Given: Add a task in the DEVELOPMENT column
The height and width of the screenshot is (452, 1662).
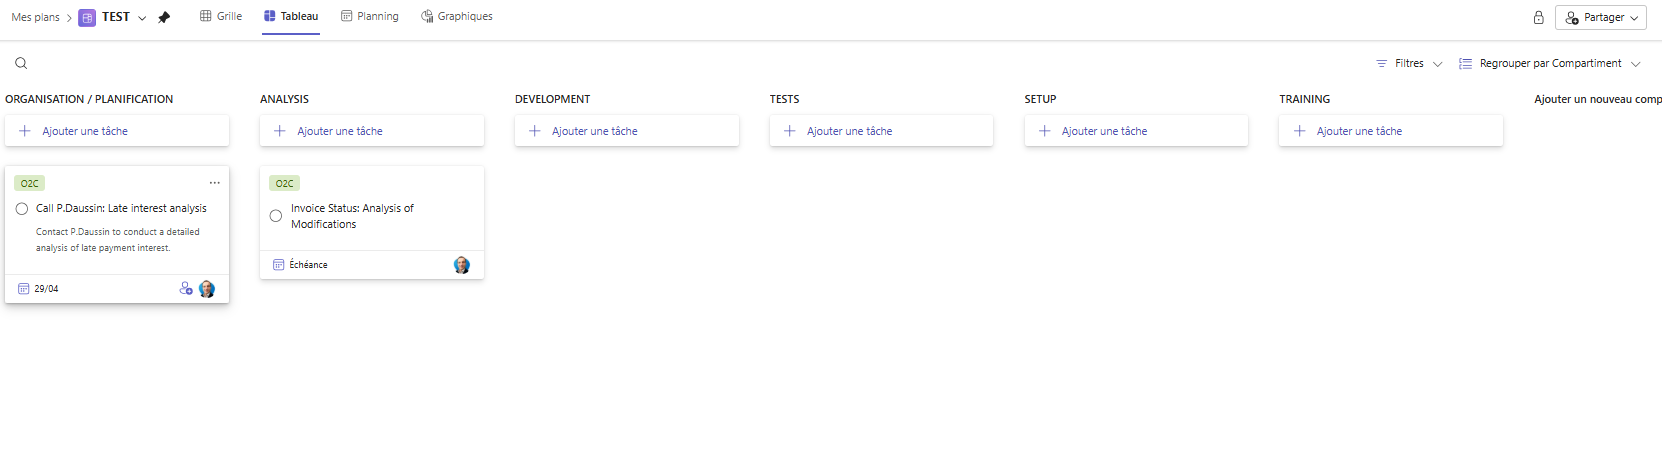Looking at the screenshot, I should click(x=626, y=131).
